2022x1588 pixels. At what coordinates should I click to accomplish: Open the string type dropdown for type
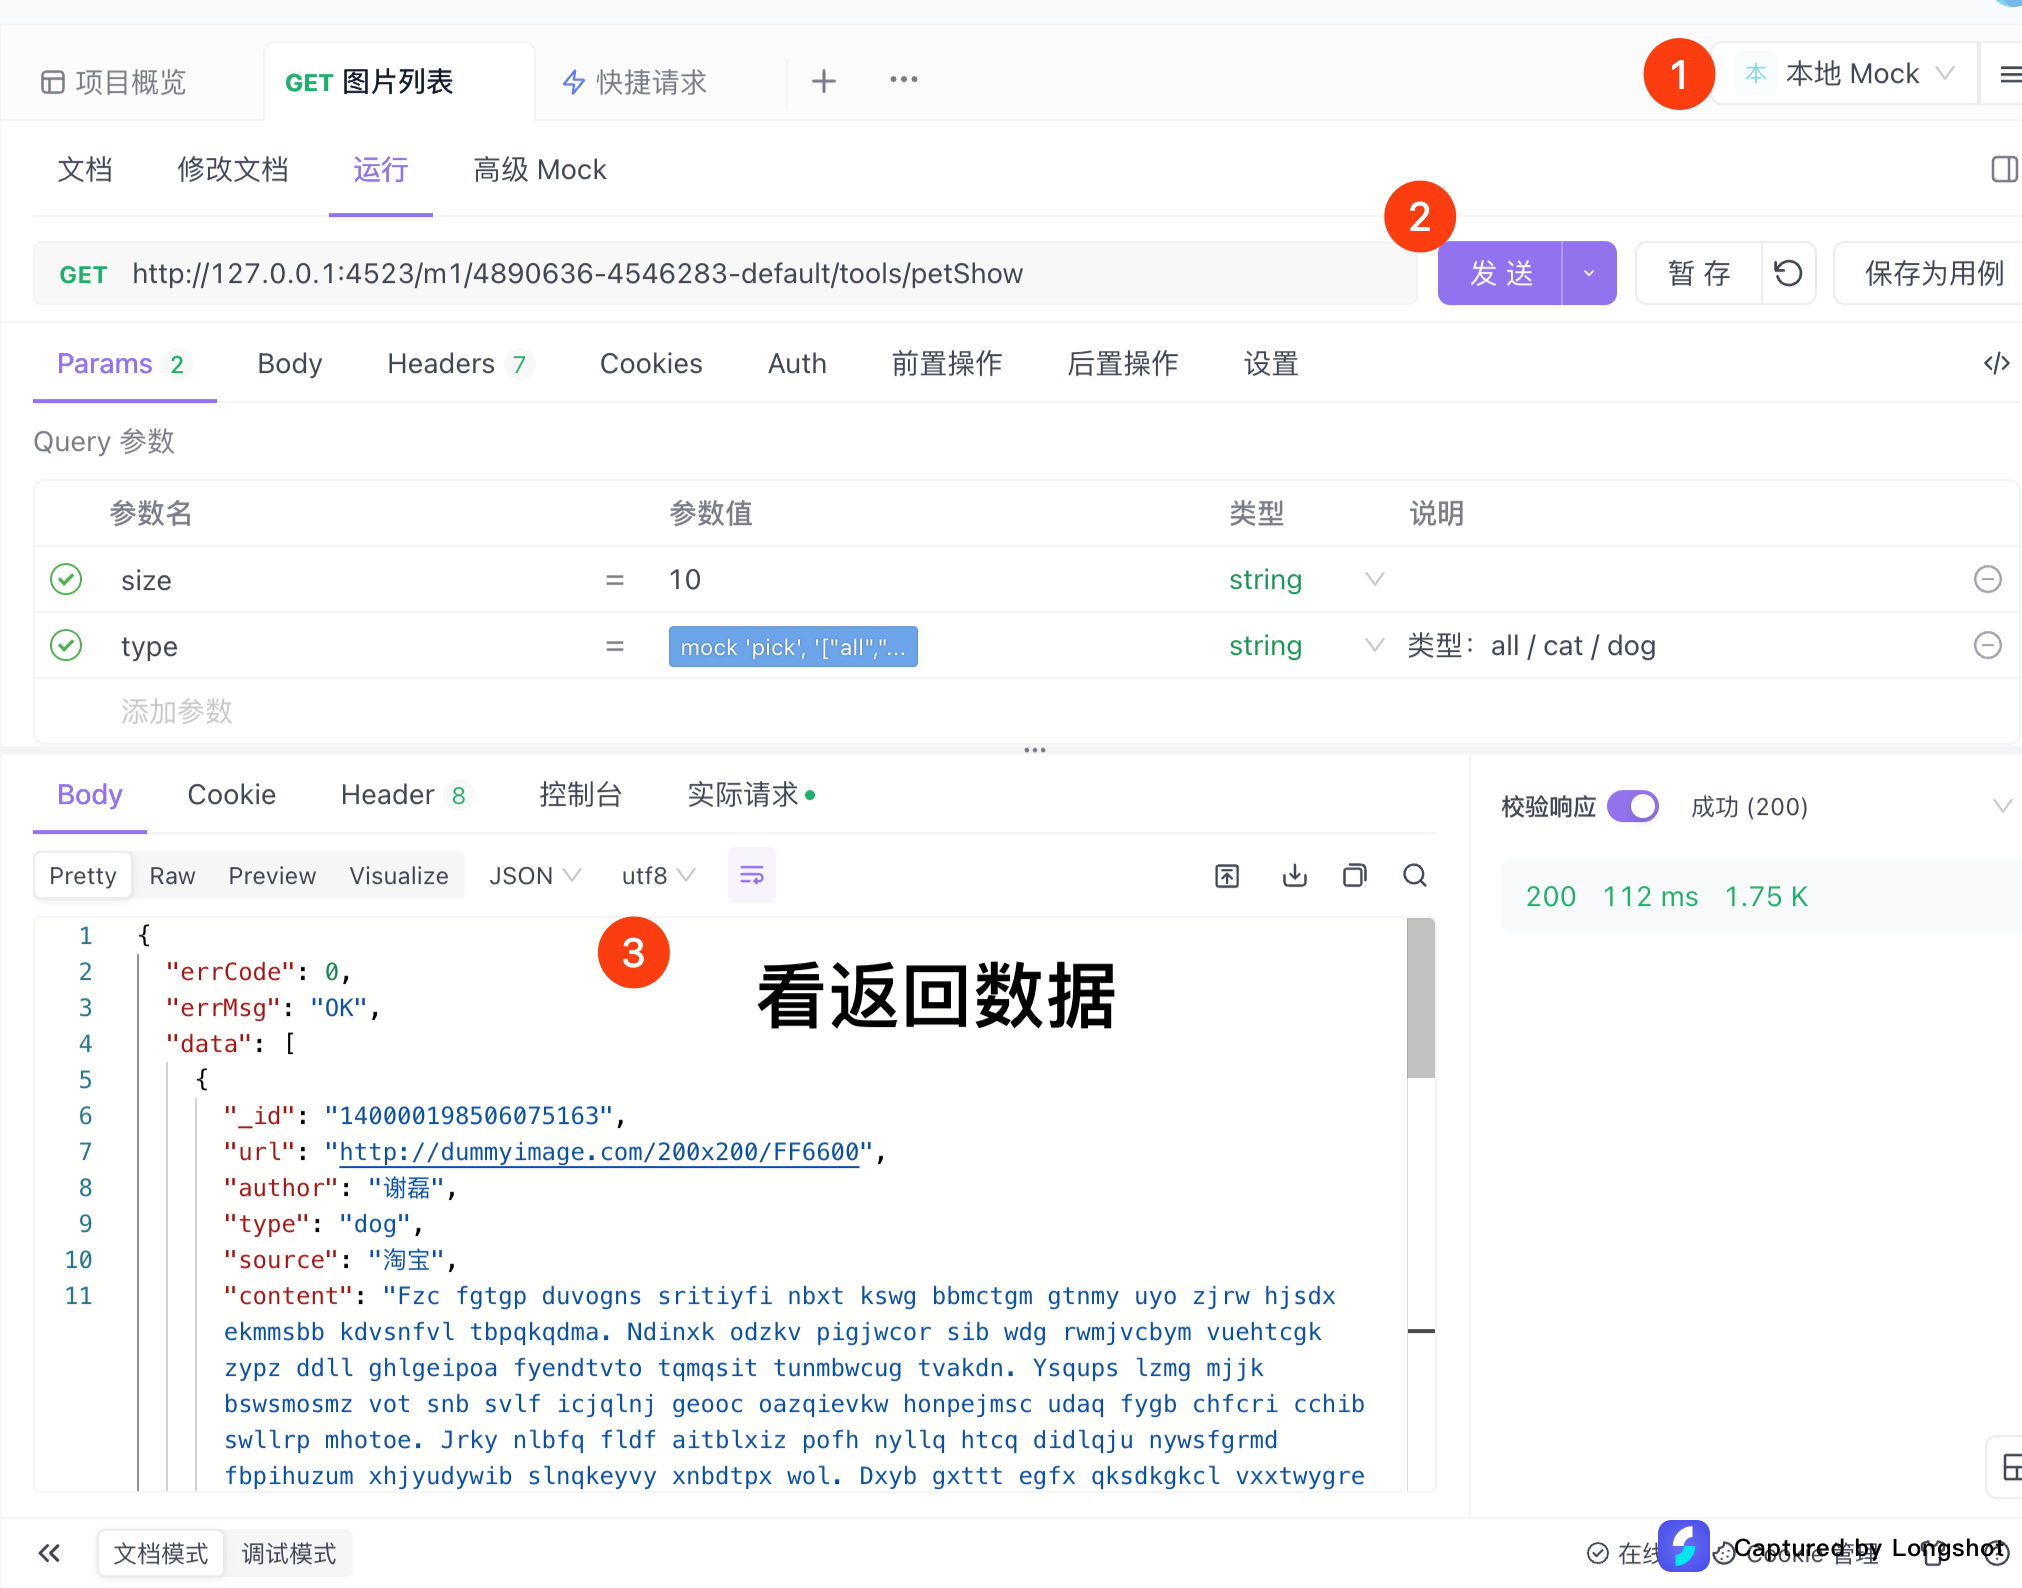[1305, 646]
